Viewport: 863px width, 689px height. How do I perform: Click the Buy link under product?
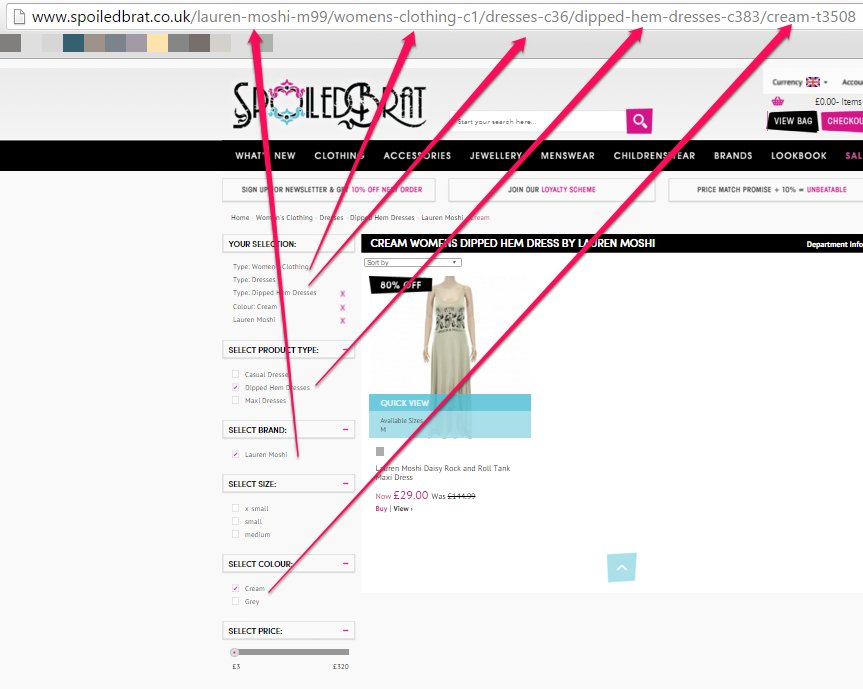(381, 508)
